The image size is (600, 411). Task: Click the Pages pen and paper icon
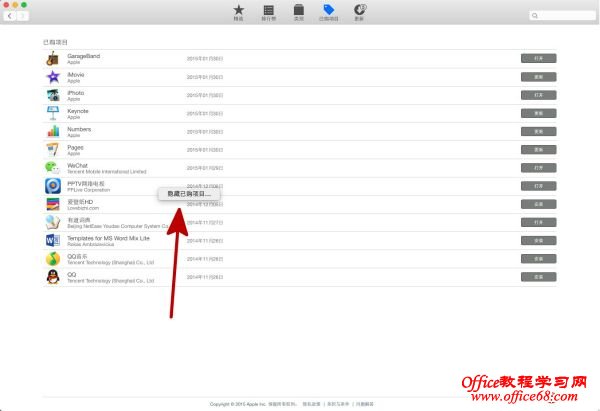(53, 150)
